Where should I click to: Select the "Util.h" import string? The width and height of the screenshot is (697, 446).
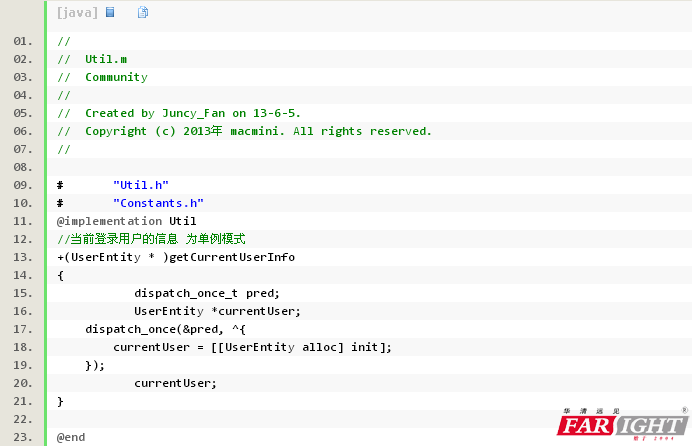[141, 185]
